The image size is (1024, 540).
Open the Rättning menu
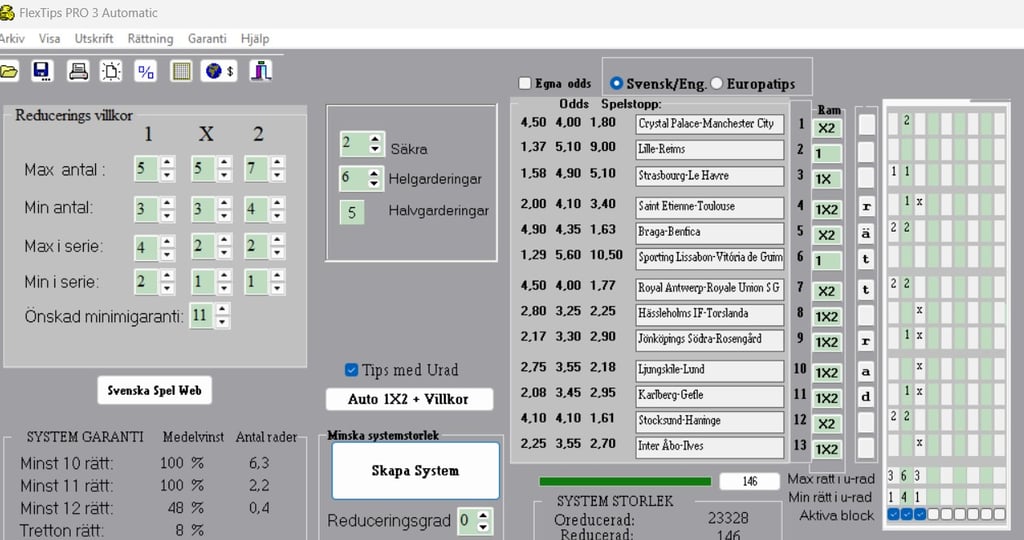(150, 39)
